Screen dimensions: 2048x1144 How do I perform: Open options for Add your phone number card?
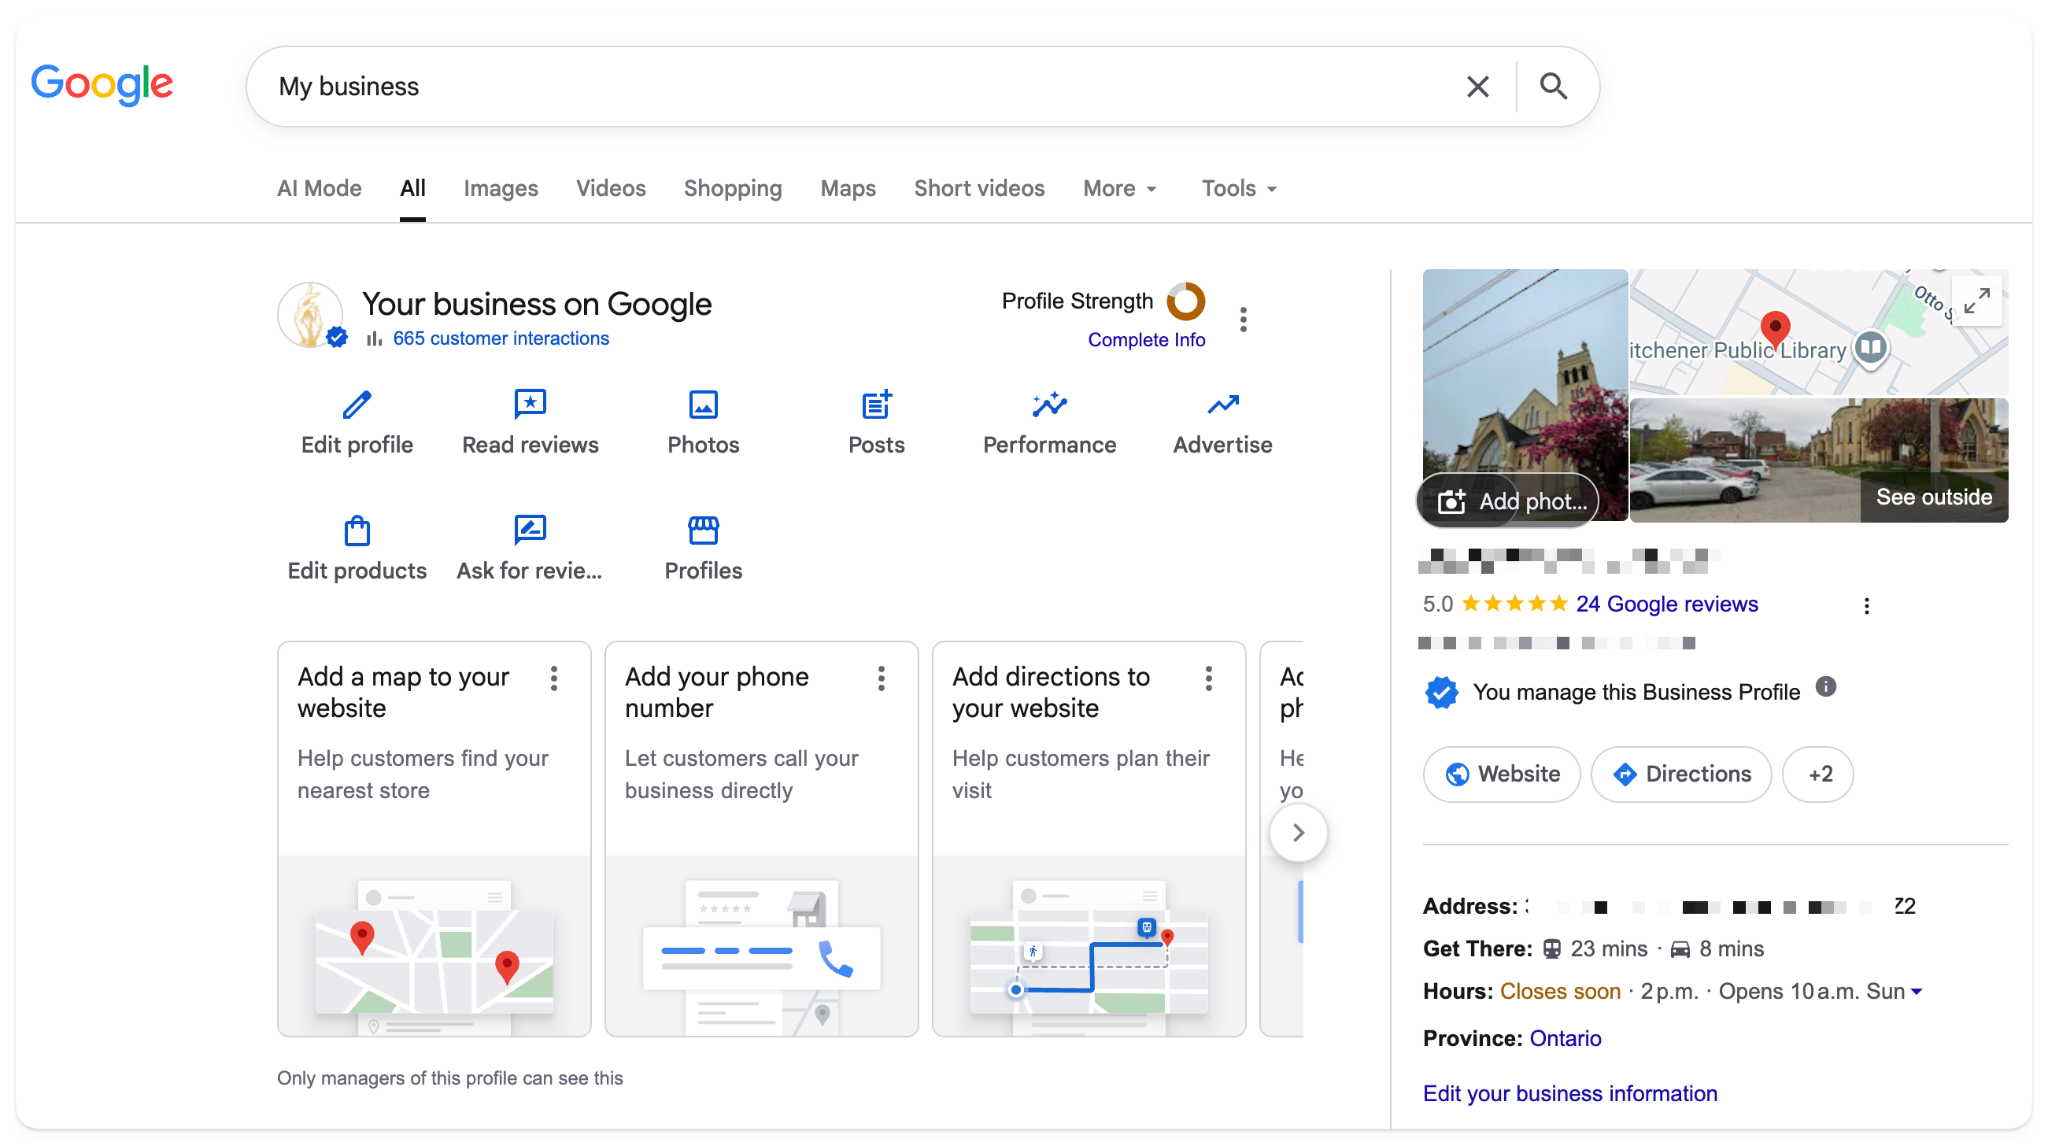tap(881, 679)
